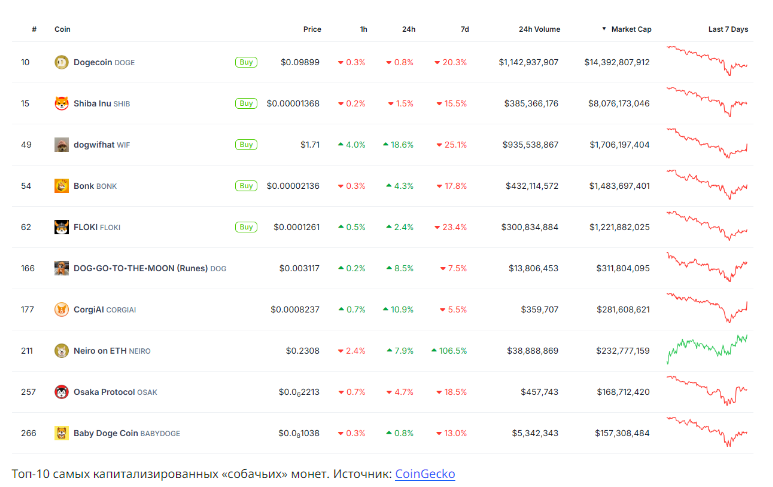
Task: Sort by the Price column header
Action: 312,29
